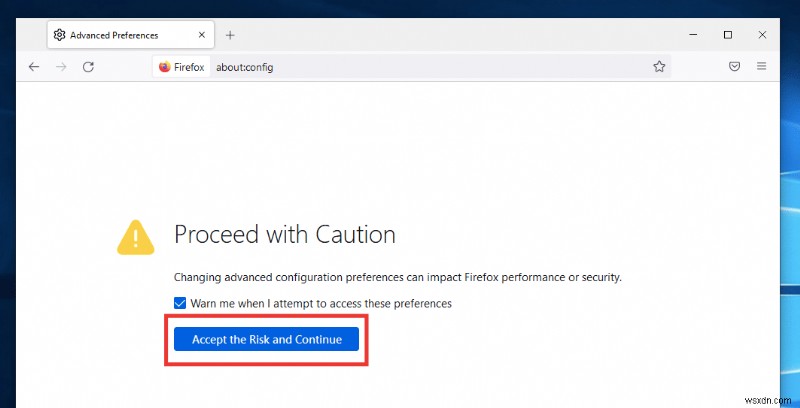
Task: Click the yellow warning triangle icon
Action: (x=134, y=236)
